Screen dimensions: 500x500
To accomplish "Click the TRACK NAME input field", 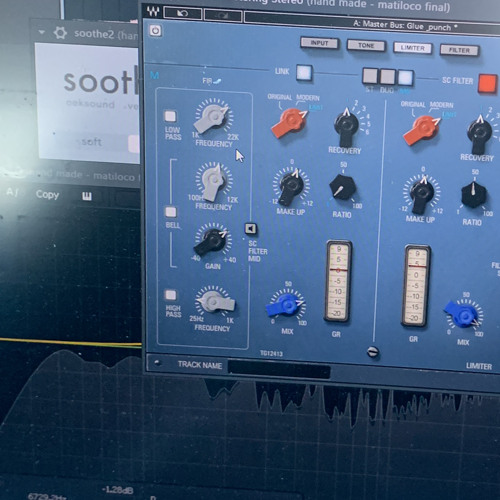I will coord(279,370).
